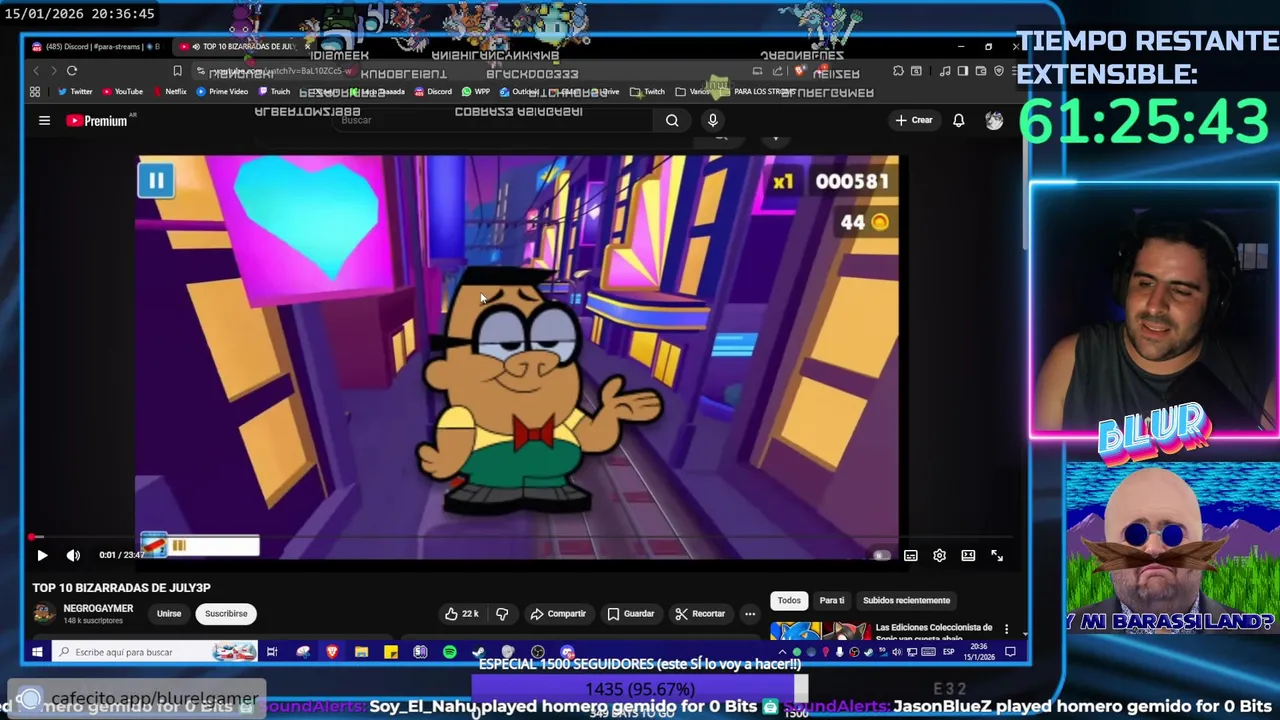The image size is (1280, 720).
Task: Click the Windows taskbar search box
Action: coord(155,652)
